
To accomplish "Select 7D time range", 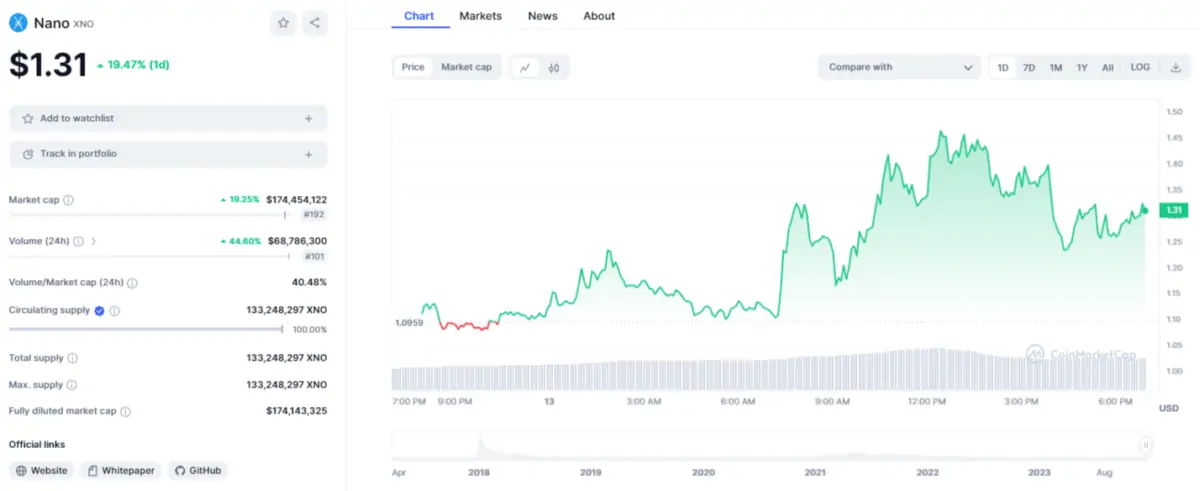I will point(1029,67).
